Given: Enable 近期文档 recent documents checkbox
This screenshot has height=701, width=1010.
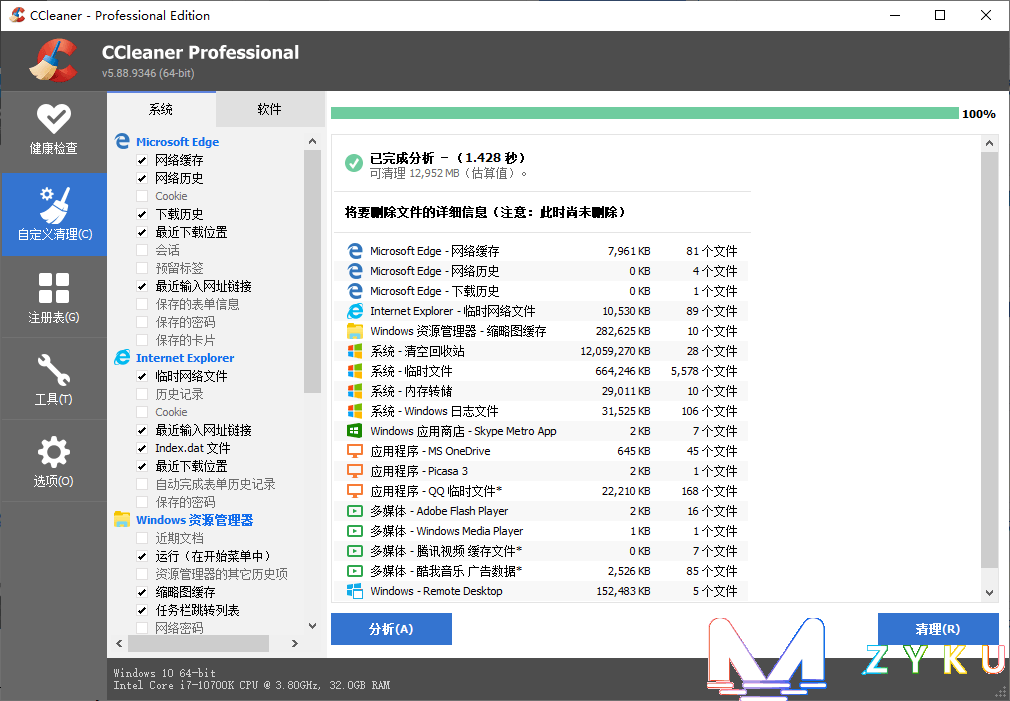Looking at the screenshot, I should pos(142,538).
